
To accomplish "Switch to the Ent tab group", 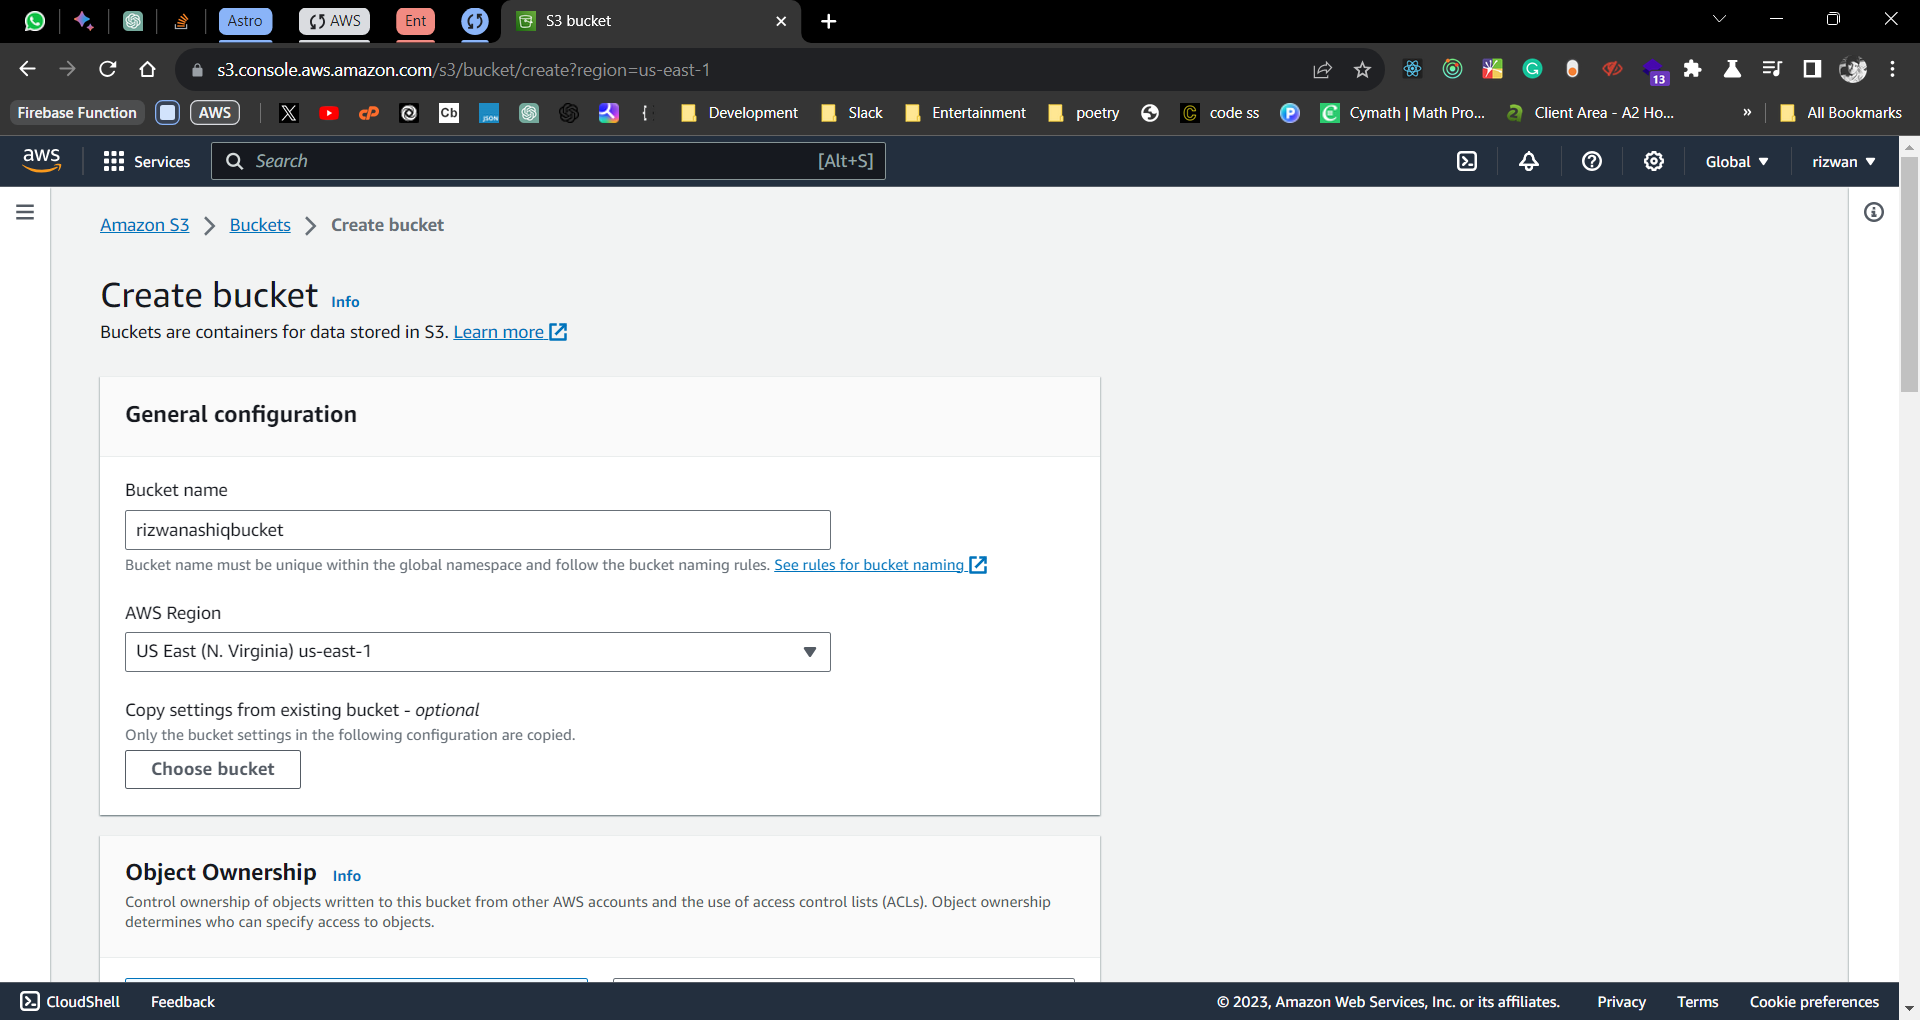I will (416, 21).
